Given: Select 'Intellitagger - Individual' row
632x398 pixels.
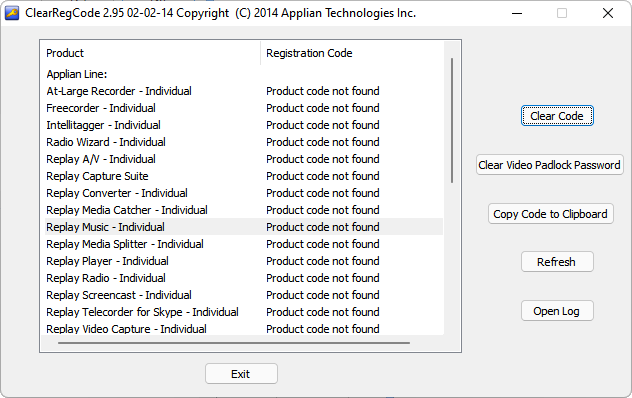Looking at the screenshot, I should tap(244, 125).
